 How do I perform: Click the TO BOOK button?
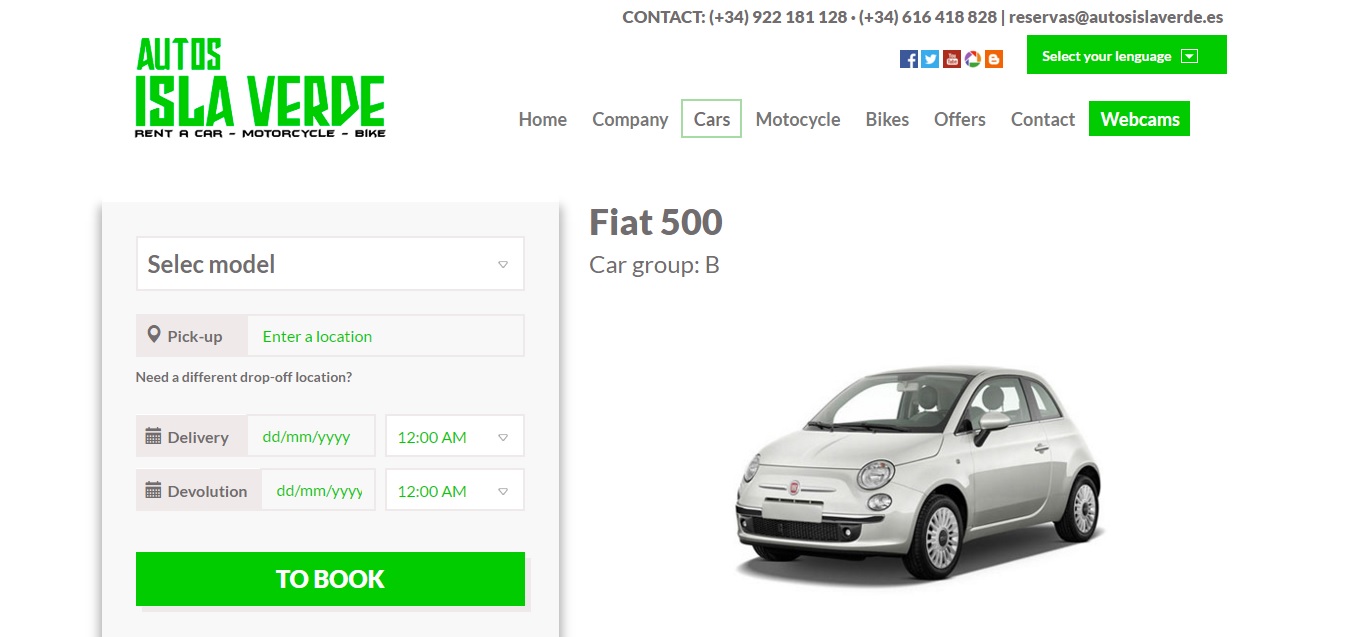[x=330, y=579]
